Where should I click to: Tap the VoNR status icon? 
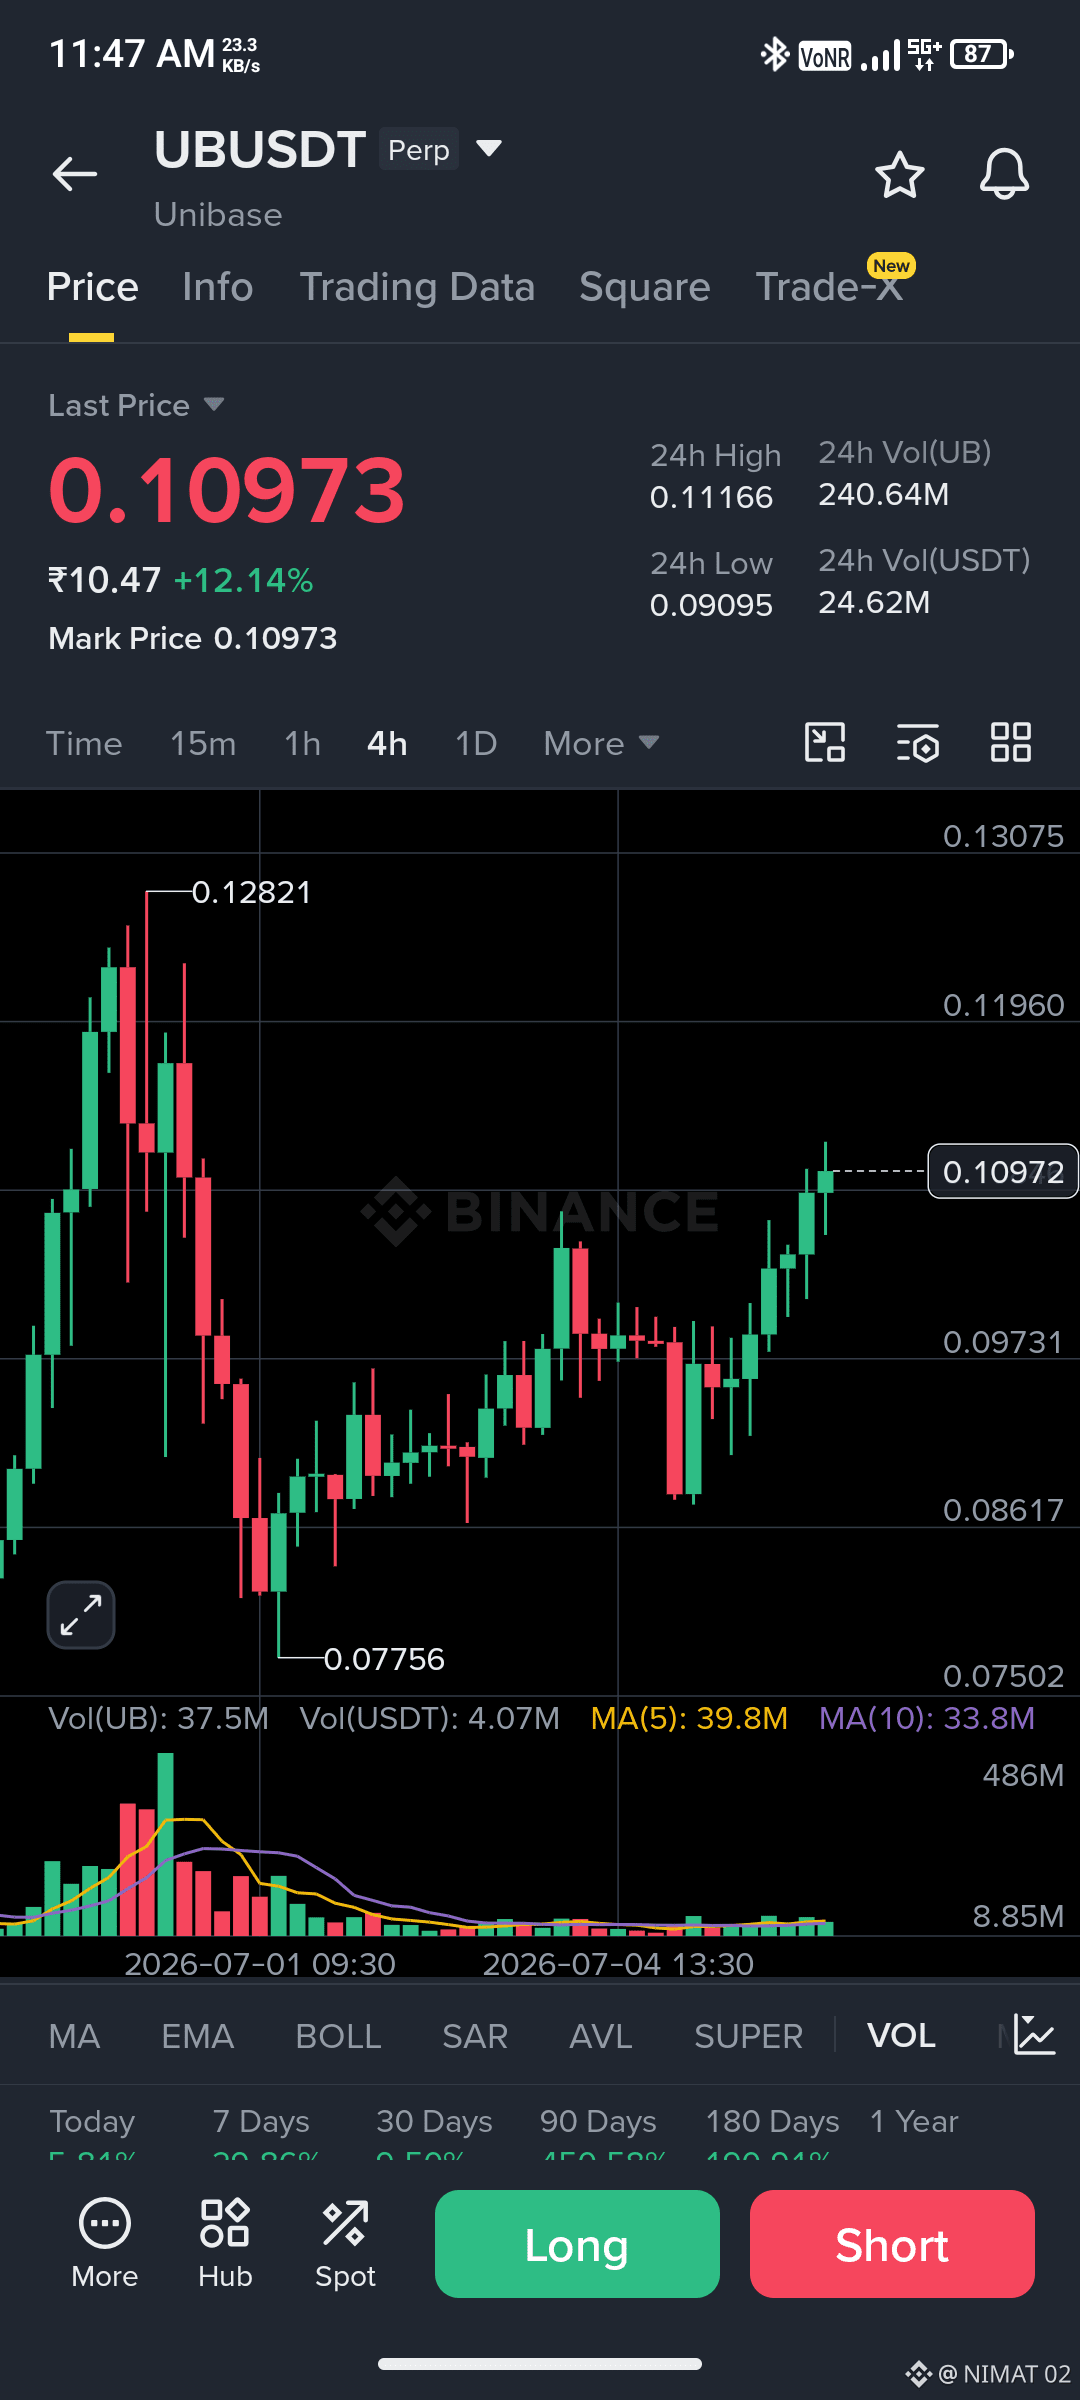(x=825, y=56)
